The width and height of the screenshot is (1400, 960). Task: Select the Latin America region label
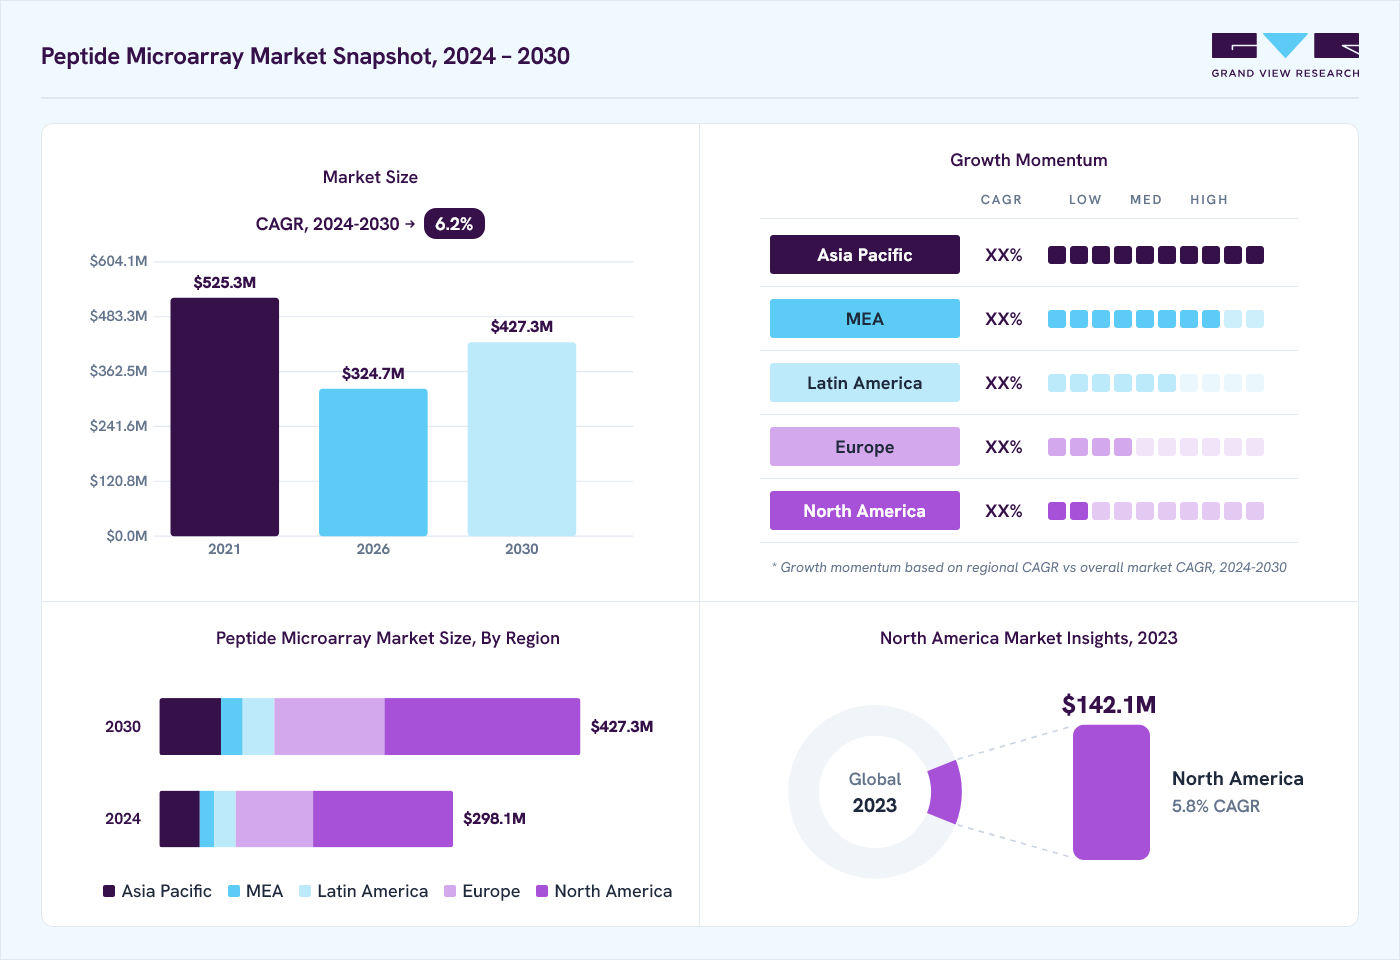pyautogui.click(x=865, y=383)
